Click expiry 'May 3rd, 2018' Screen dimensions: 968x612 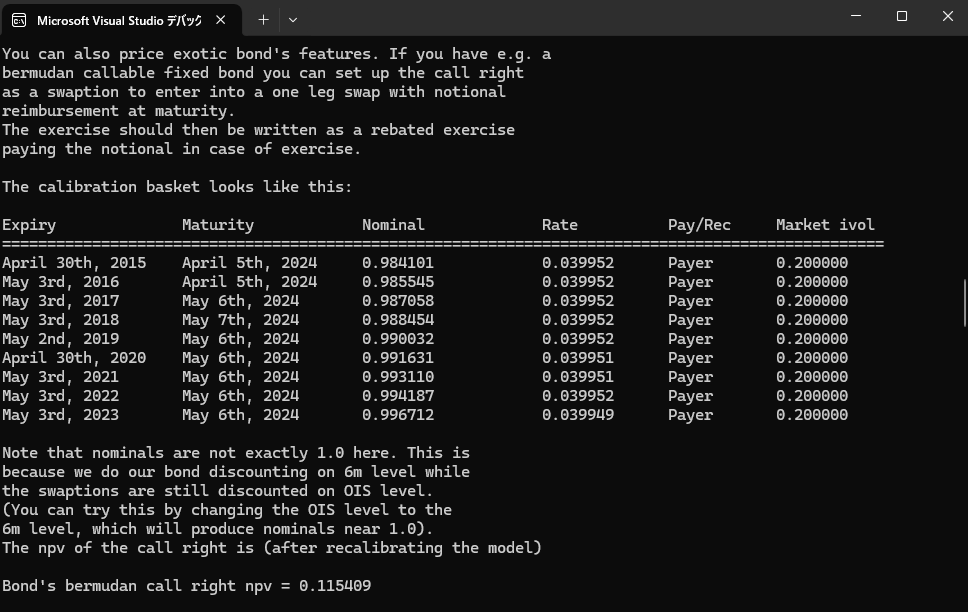[60, 320]
